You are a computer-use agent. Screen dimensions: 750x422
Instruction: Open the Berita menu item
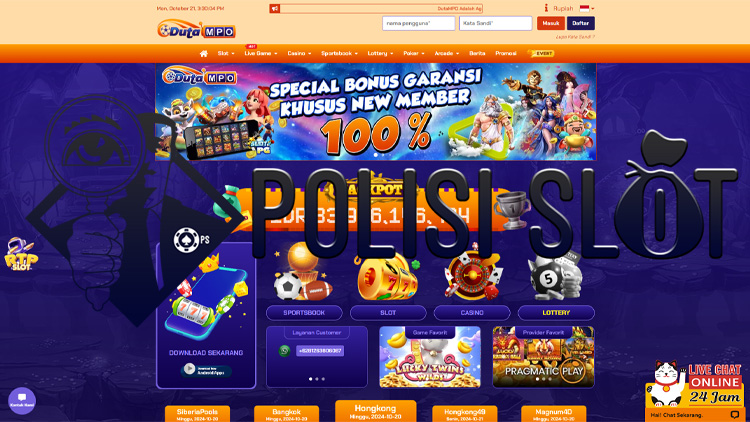(477, 54)
